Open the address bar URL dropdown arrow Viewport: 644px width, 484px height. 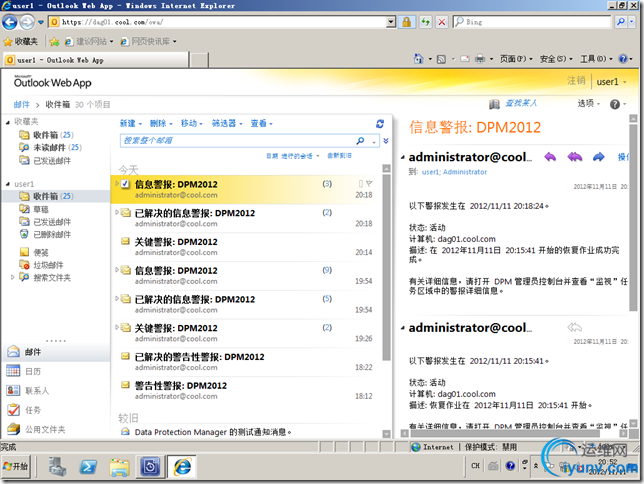coord(391,22)
